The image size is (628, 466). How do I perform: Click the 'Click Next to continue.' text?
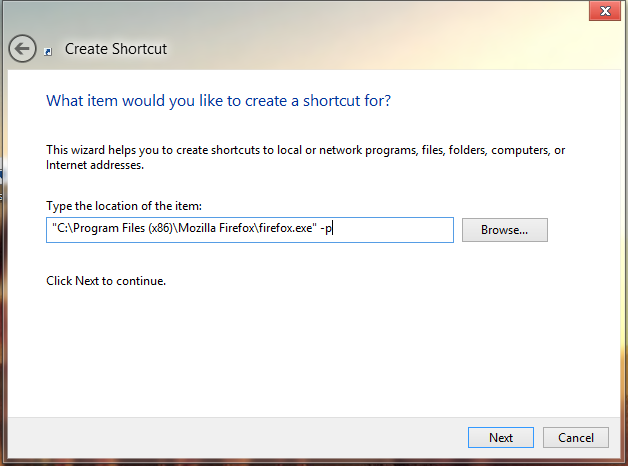(x=106, y=281)
